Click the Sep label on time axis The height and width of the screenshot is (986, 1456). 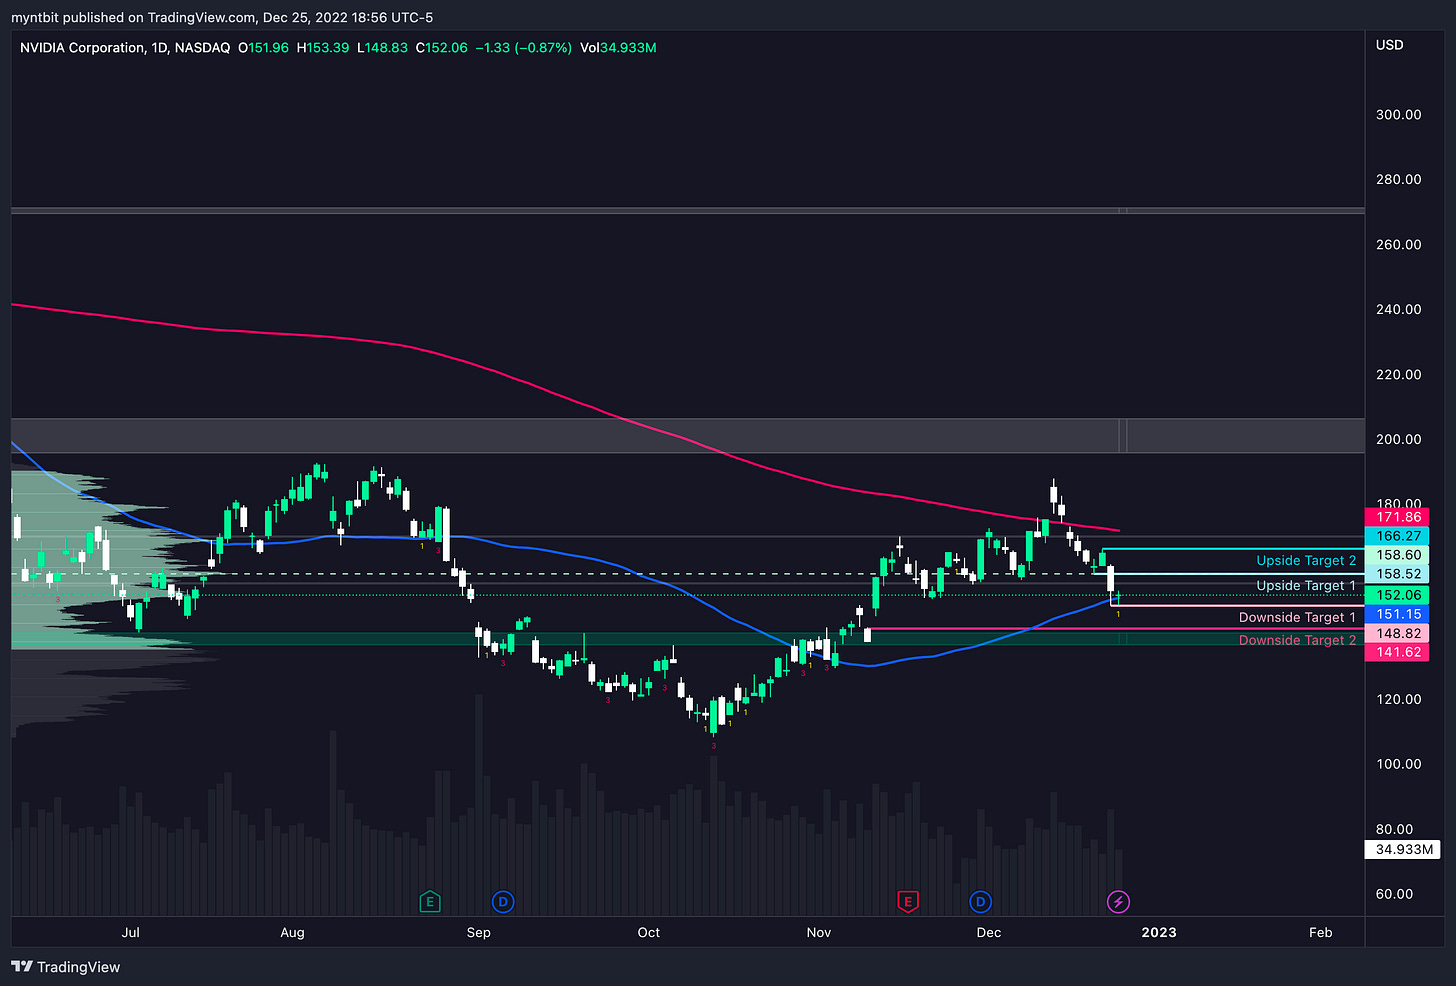(x=479, y=932)
